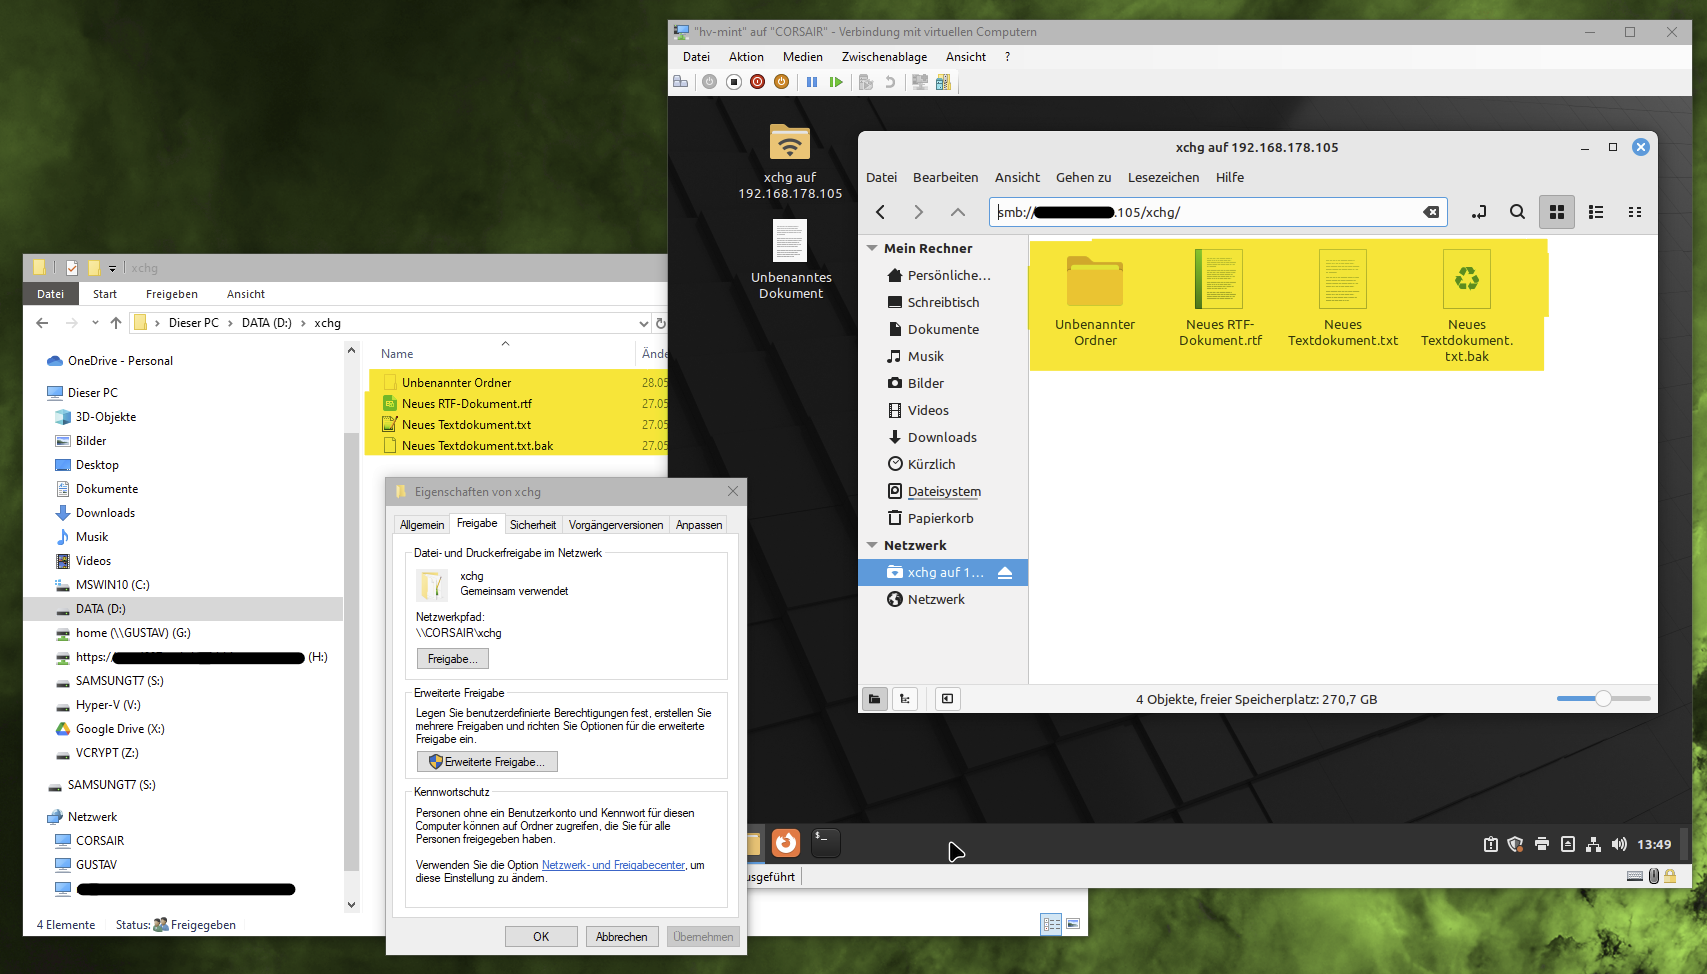The height and width of the screenshot is (974, 1707).
Task: Toggle the location entry mode in Nemo
Action: (1479, 212)
